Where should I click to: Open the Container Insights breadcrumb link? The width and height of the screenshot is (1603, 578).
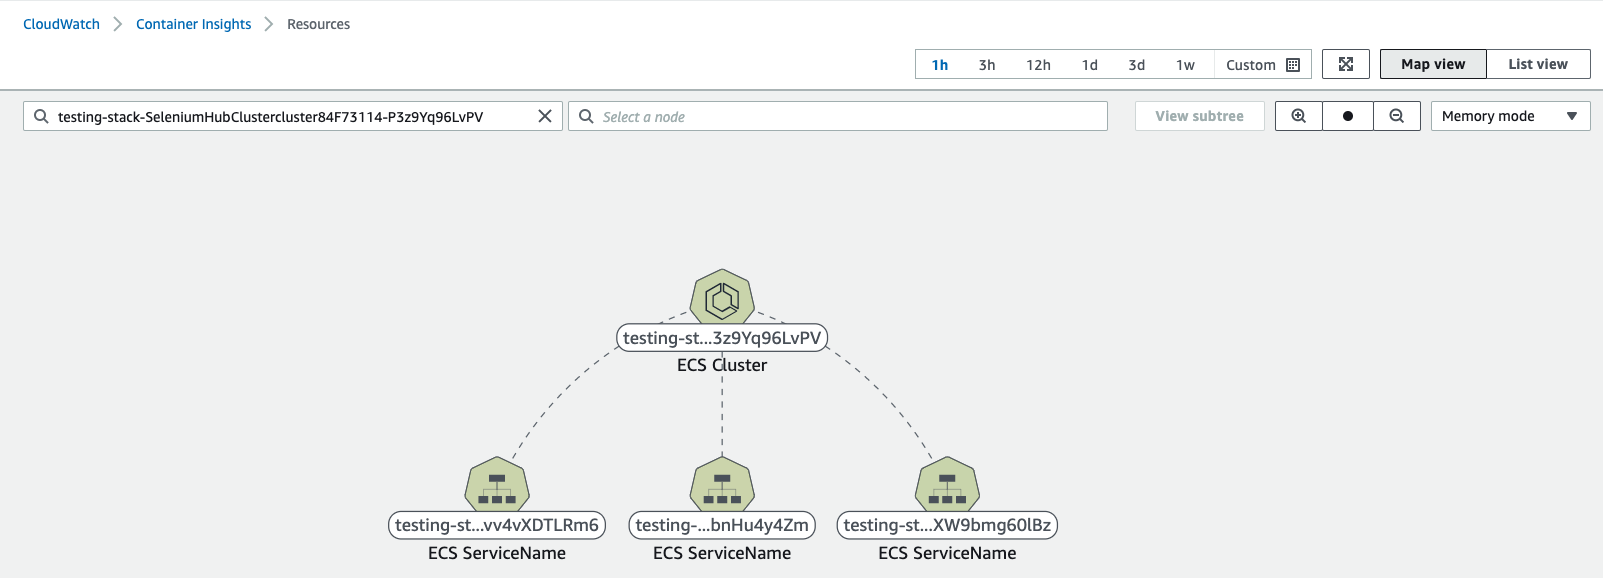[193, 24]
